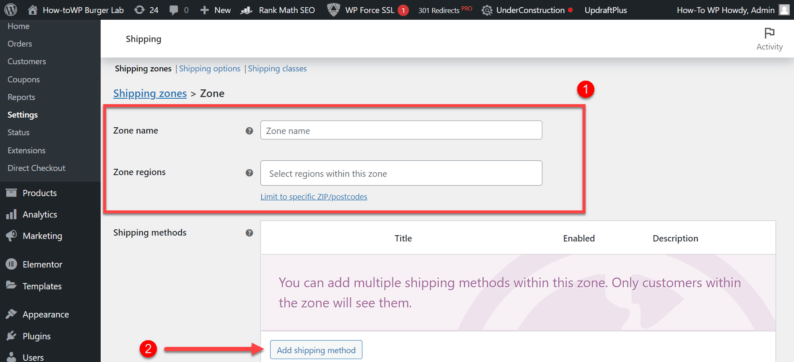Switch to the Shipping options tab

(210, 68)
